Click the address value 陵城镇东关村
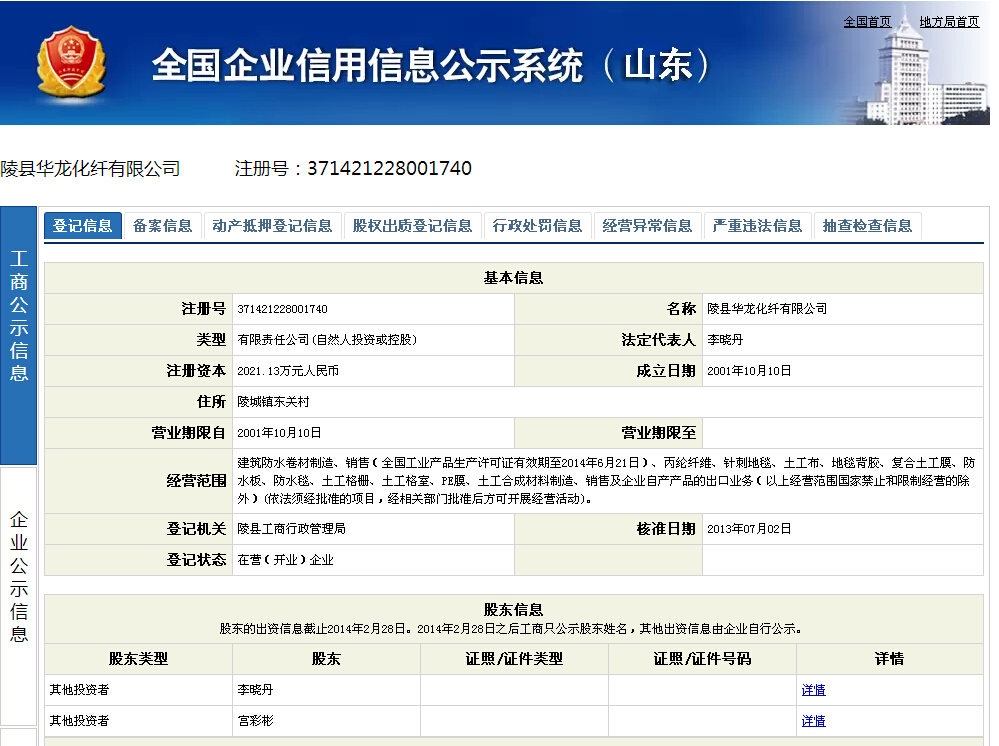 [273, 402]
